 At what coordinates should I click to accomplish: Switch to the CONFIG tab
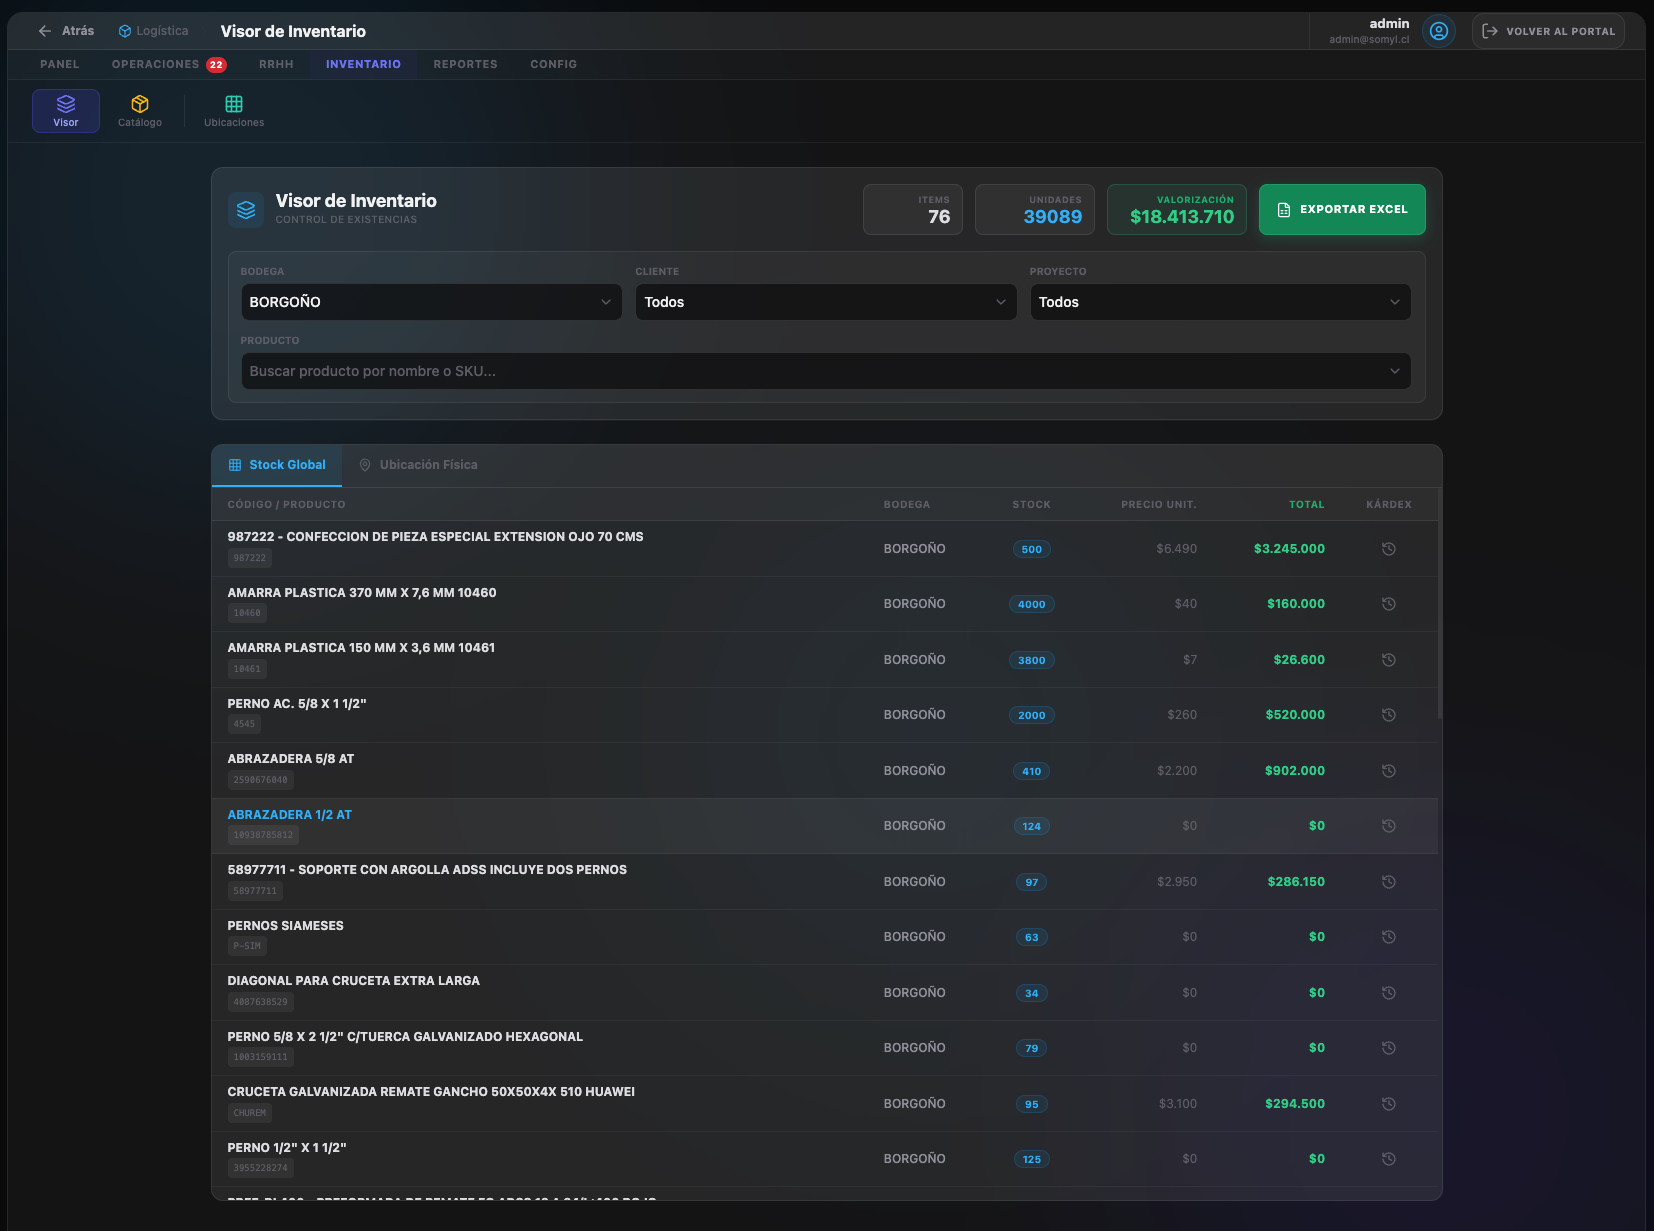pyautogui.click(x=553, y=64)
